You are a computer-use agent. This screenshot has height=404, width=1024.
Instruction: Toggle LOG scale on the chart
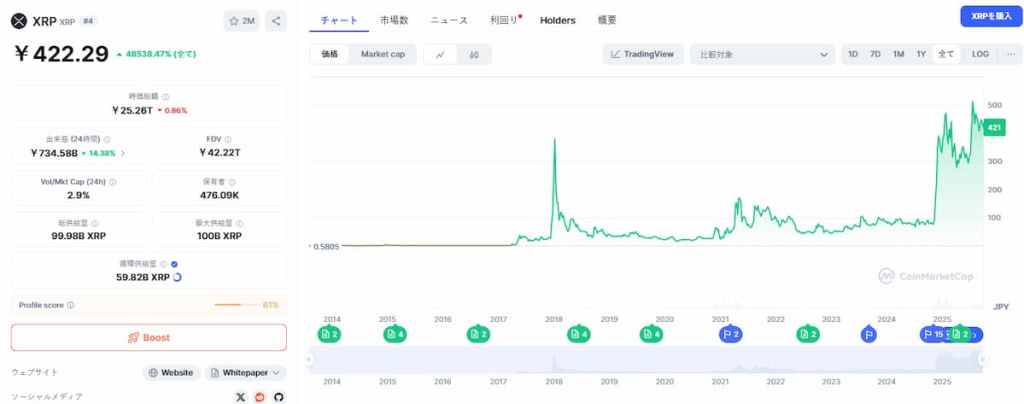980,54
